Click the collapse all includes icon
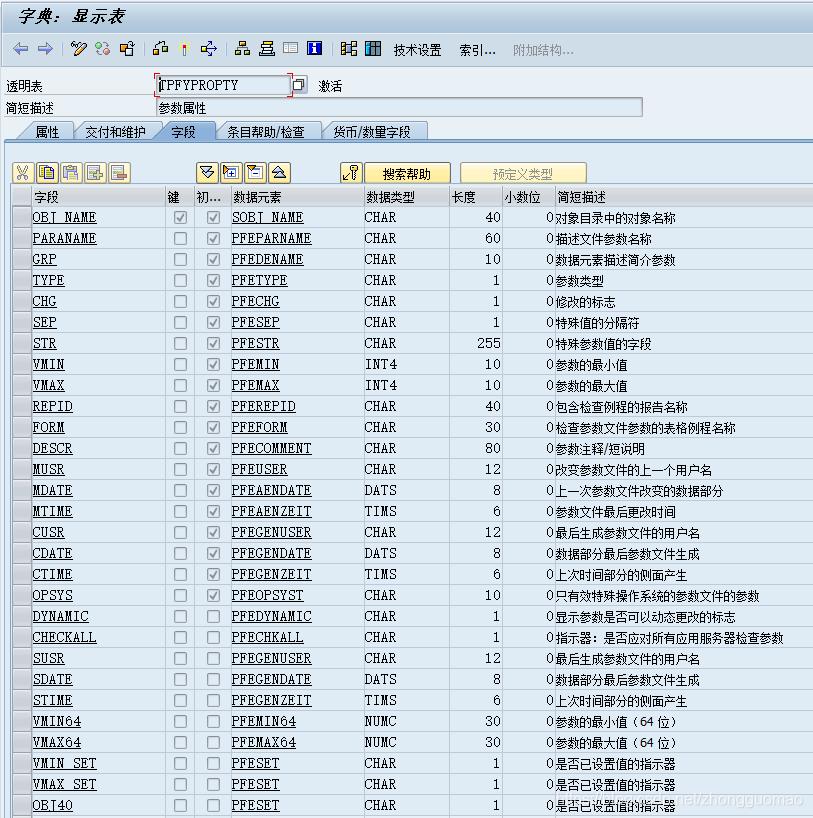This screenshot has height=818, width=813. click(279, 173)
